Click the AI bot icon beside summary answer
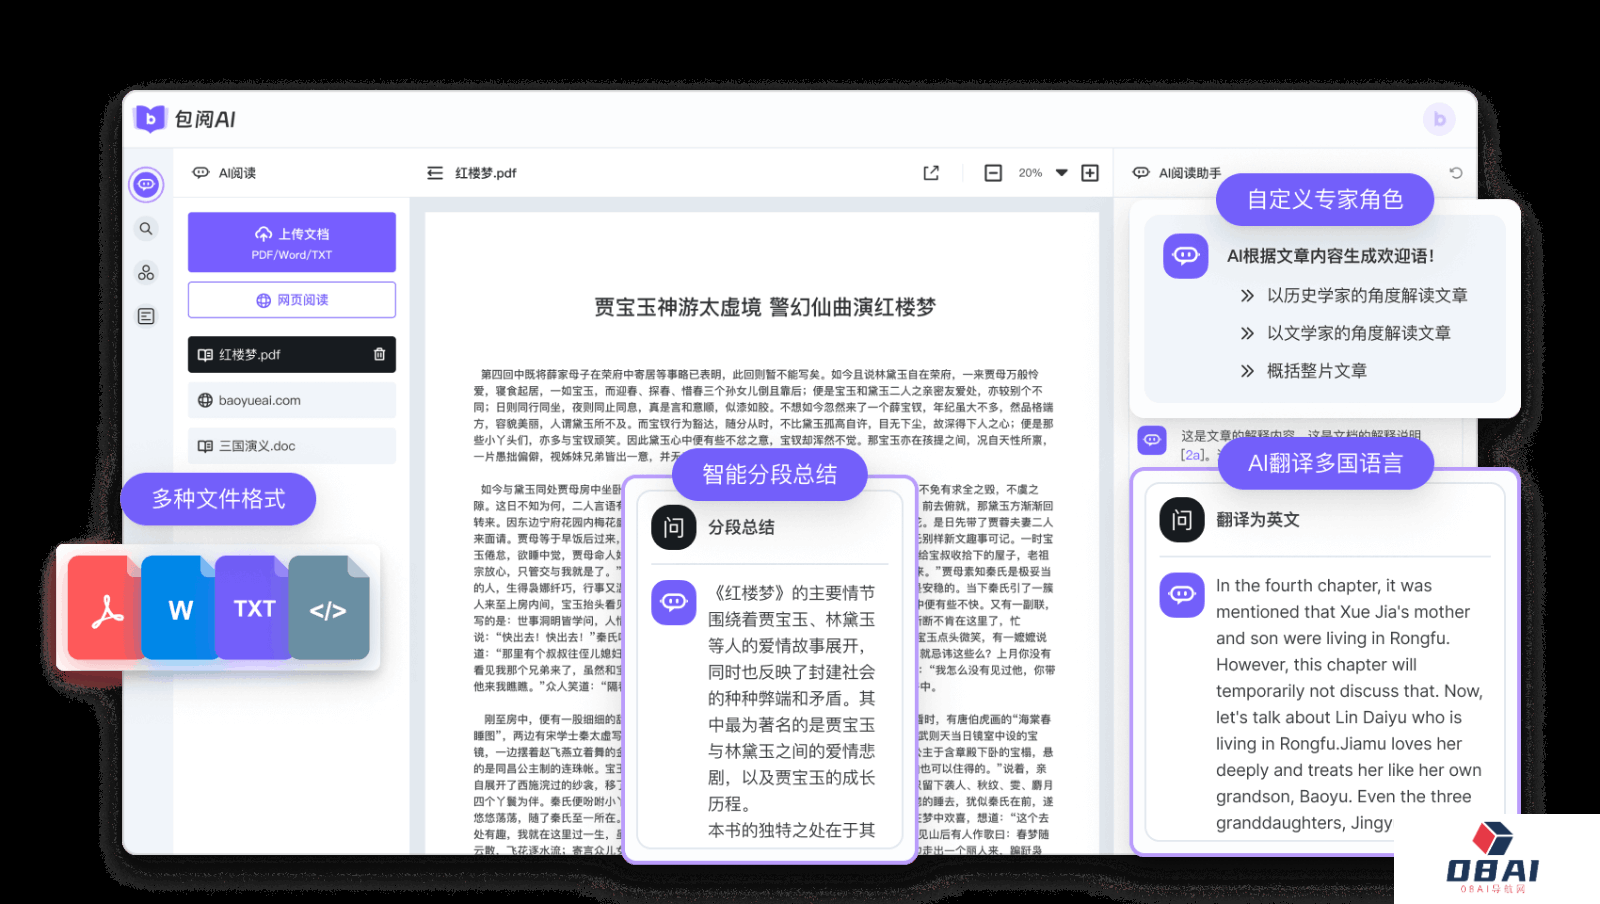 coord(674,602)
